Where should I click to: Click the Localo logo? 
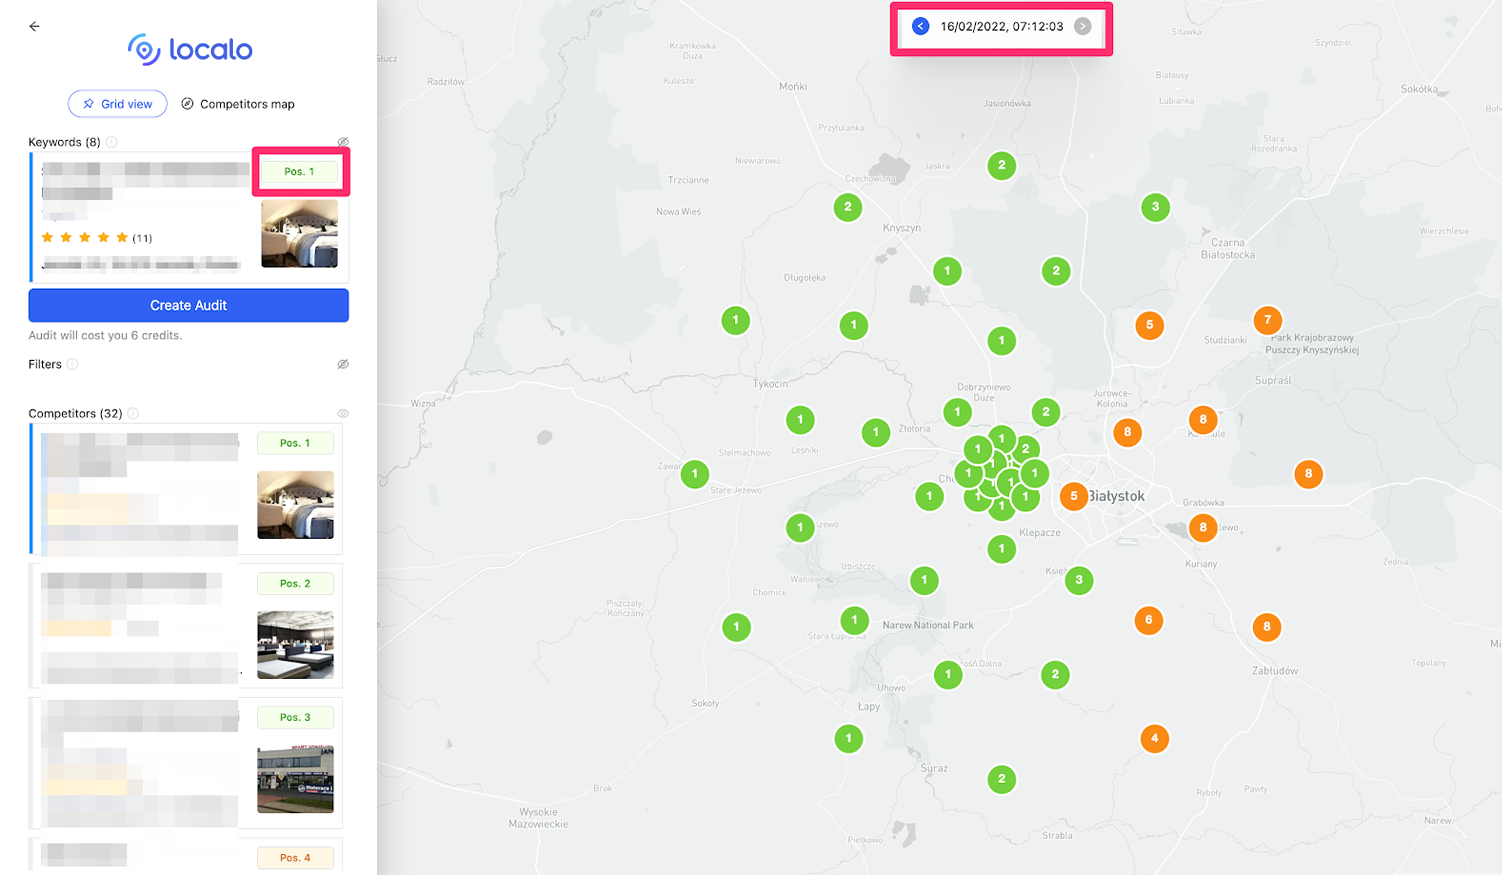click(x=190, y=49)
